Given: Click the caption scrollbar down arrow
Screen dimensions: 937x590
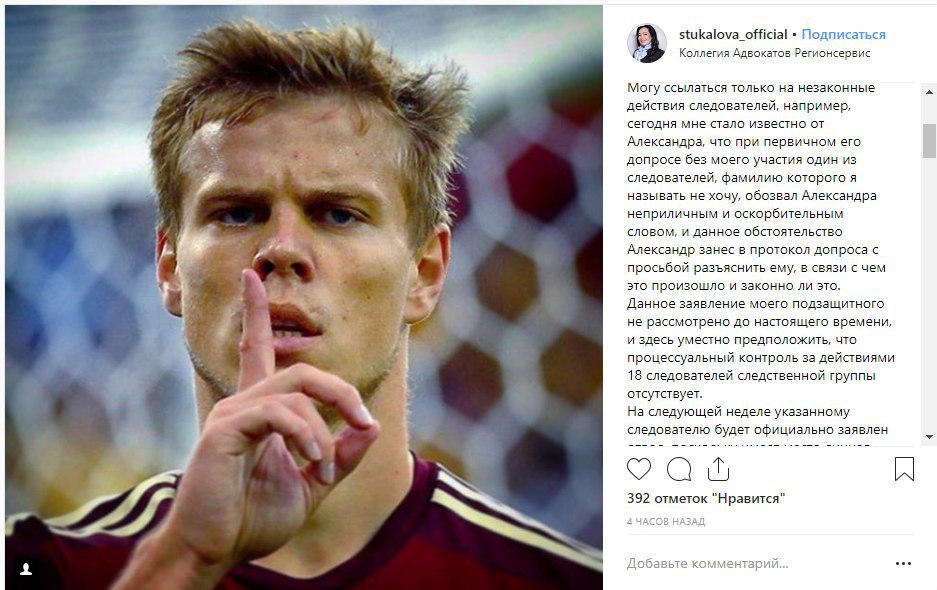Looking at the screenshot, I should [x=929, y=437].
